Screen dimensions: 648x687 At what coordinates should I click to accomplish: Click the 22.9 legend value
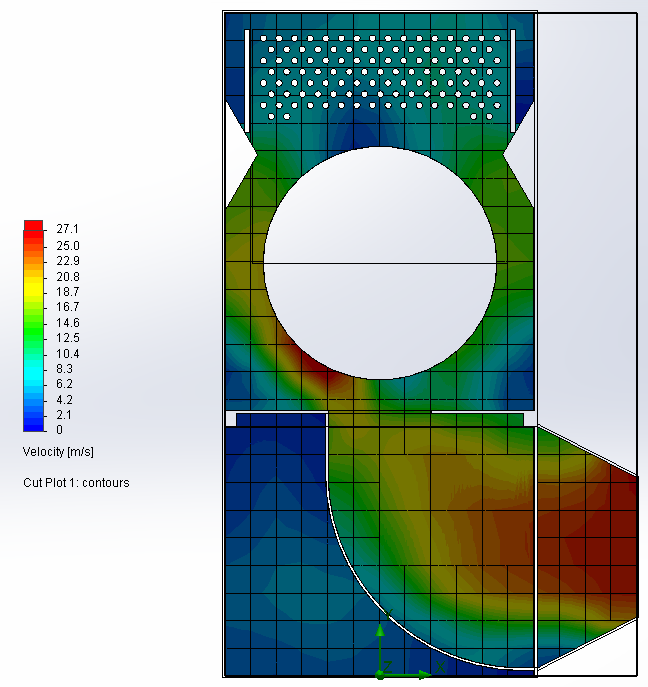click(x=67, y=261)
